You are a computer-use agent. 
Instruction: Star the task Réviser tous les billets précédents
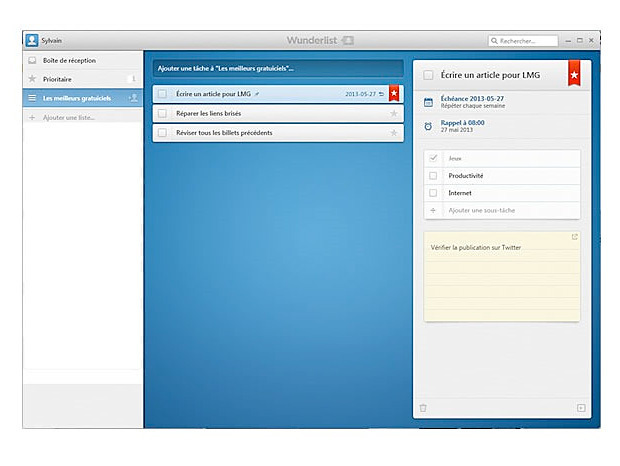coord(394,133)
